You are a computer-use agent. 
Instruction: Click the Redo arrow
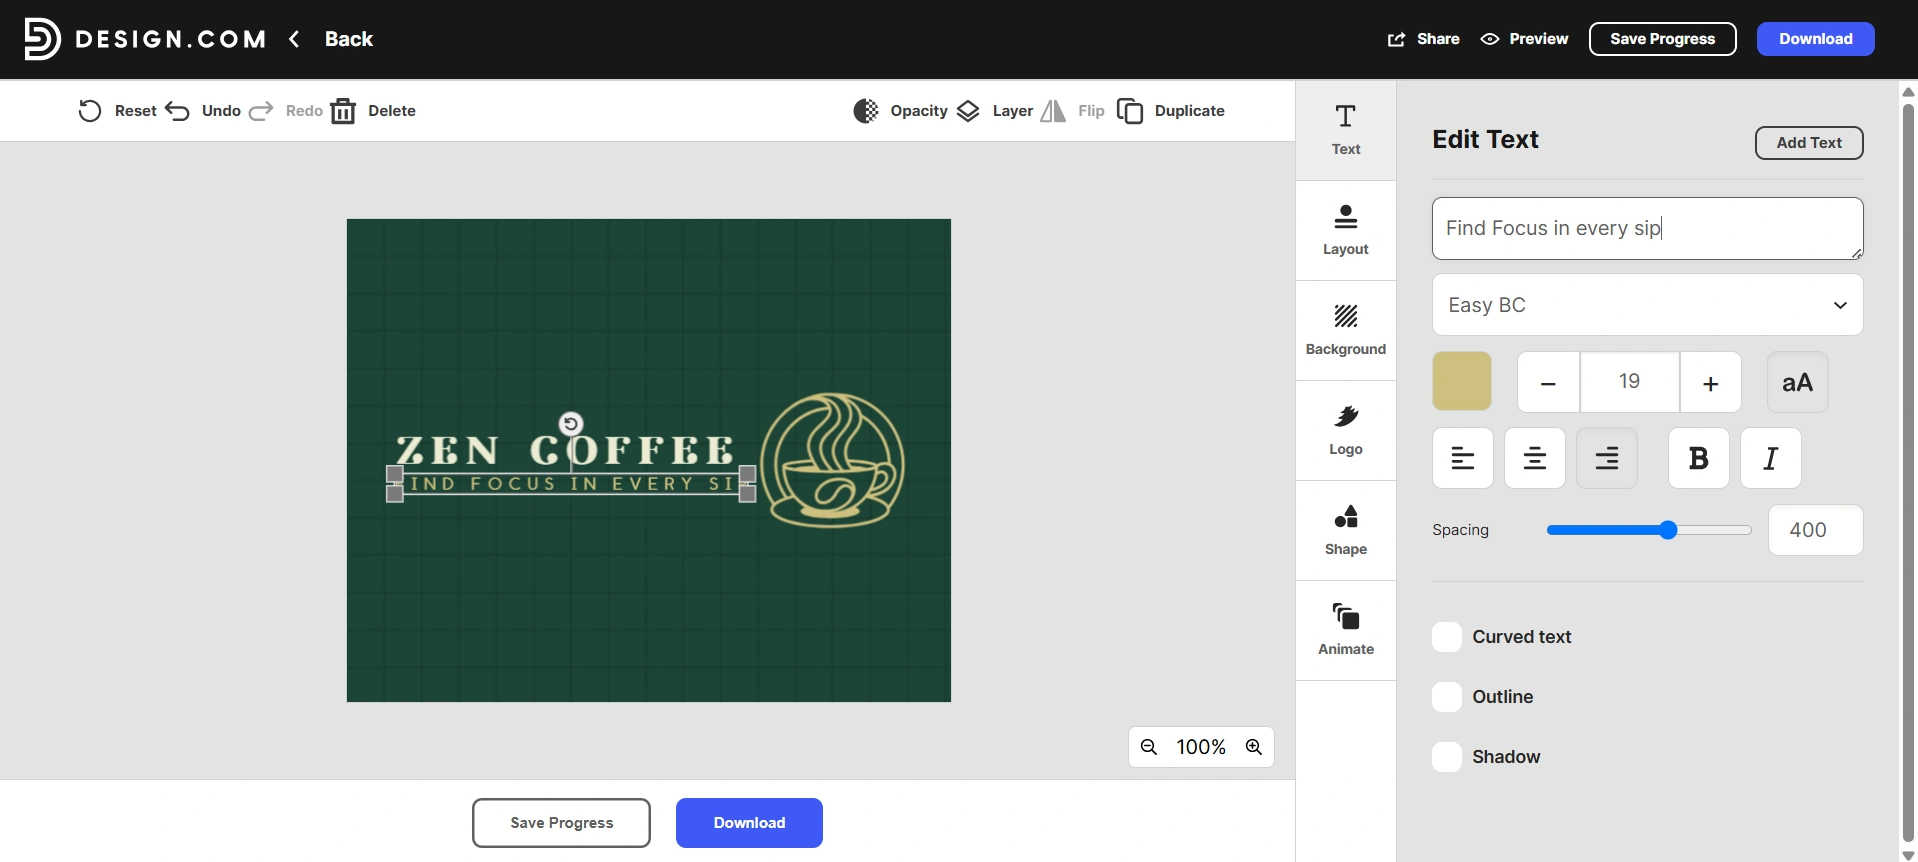261,111
